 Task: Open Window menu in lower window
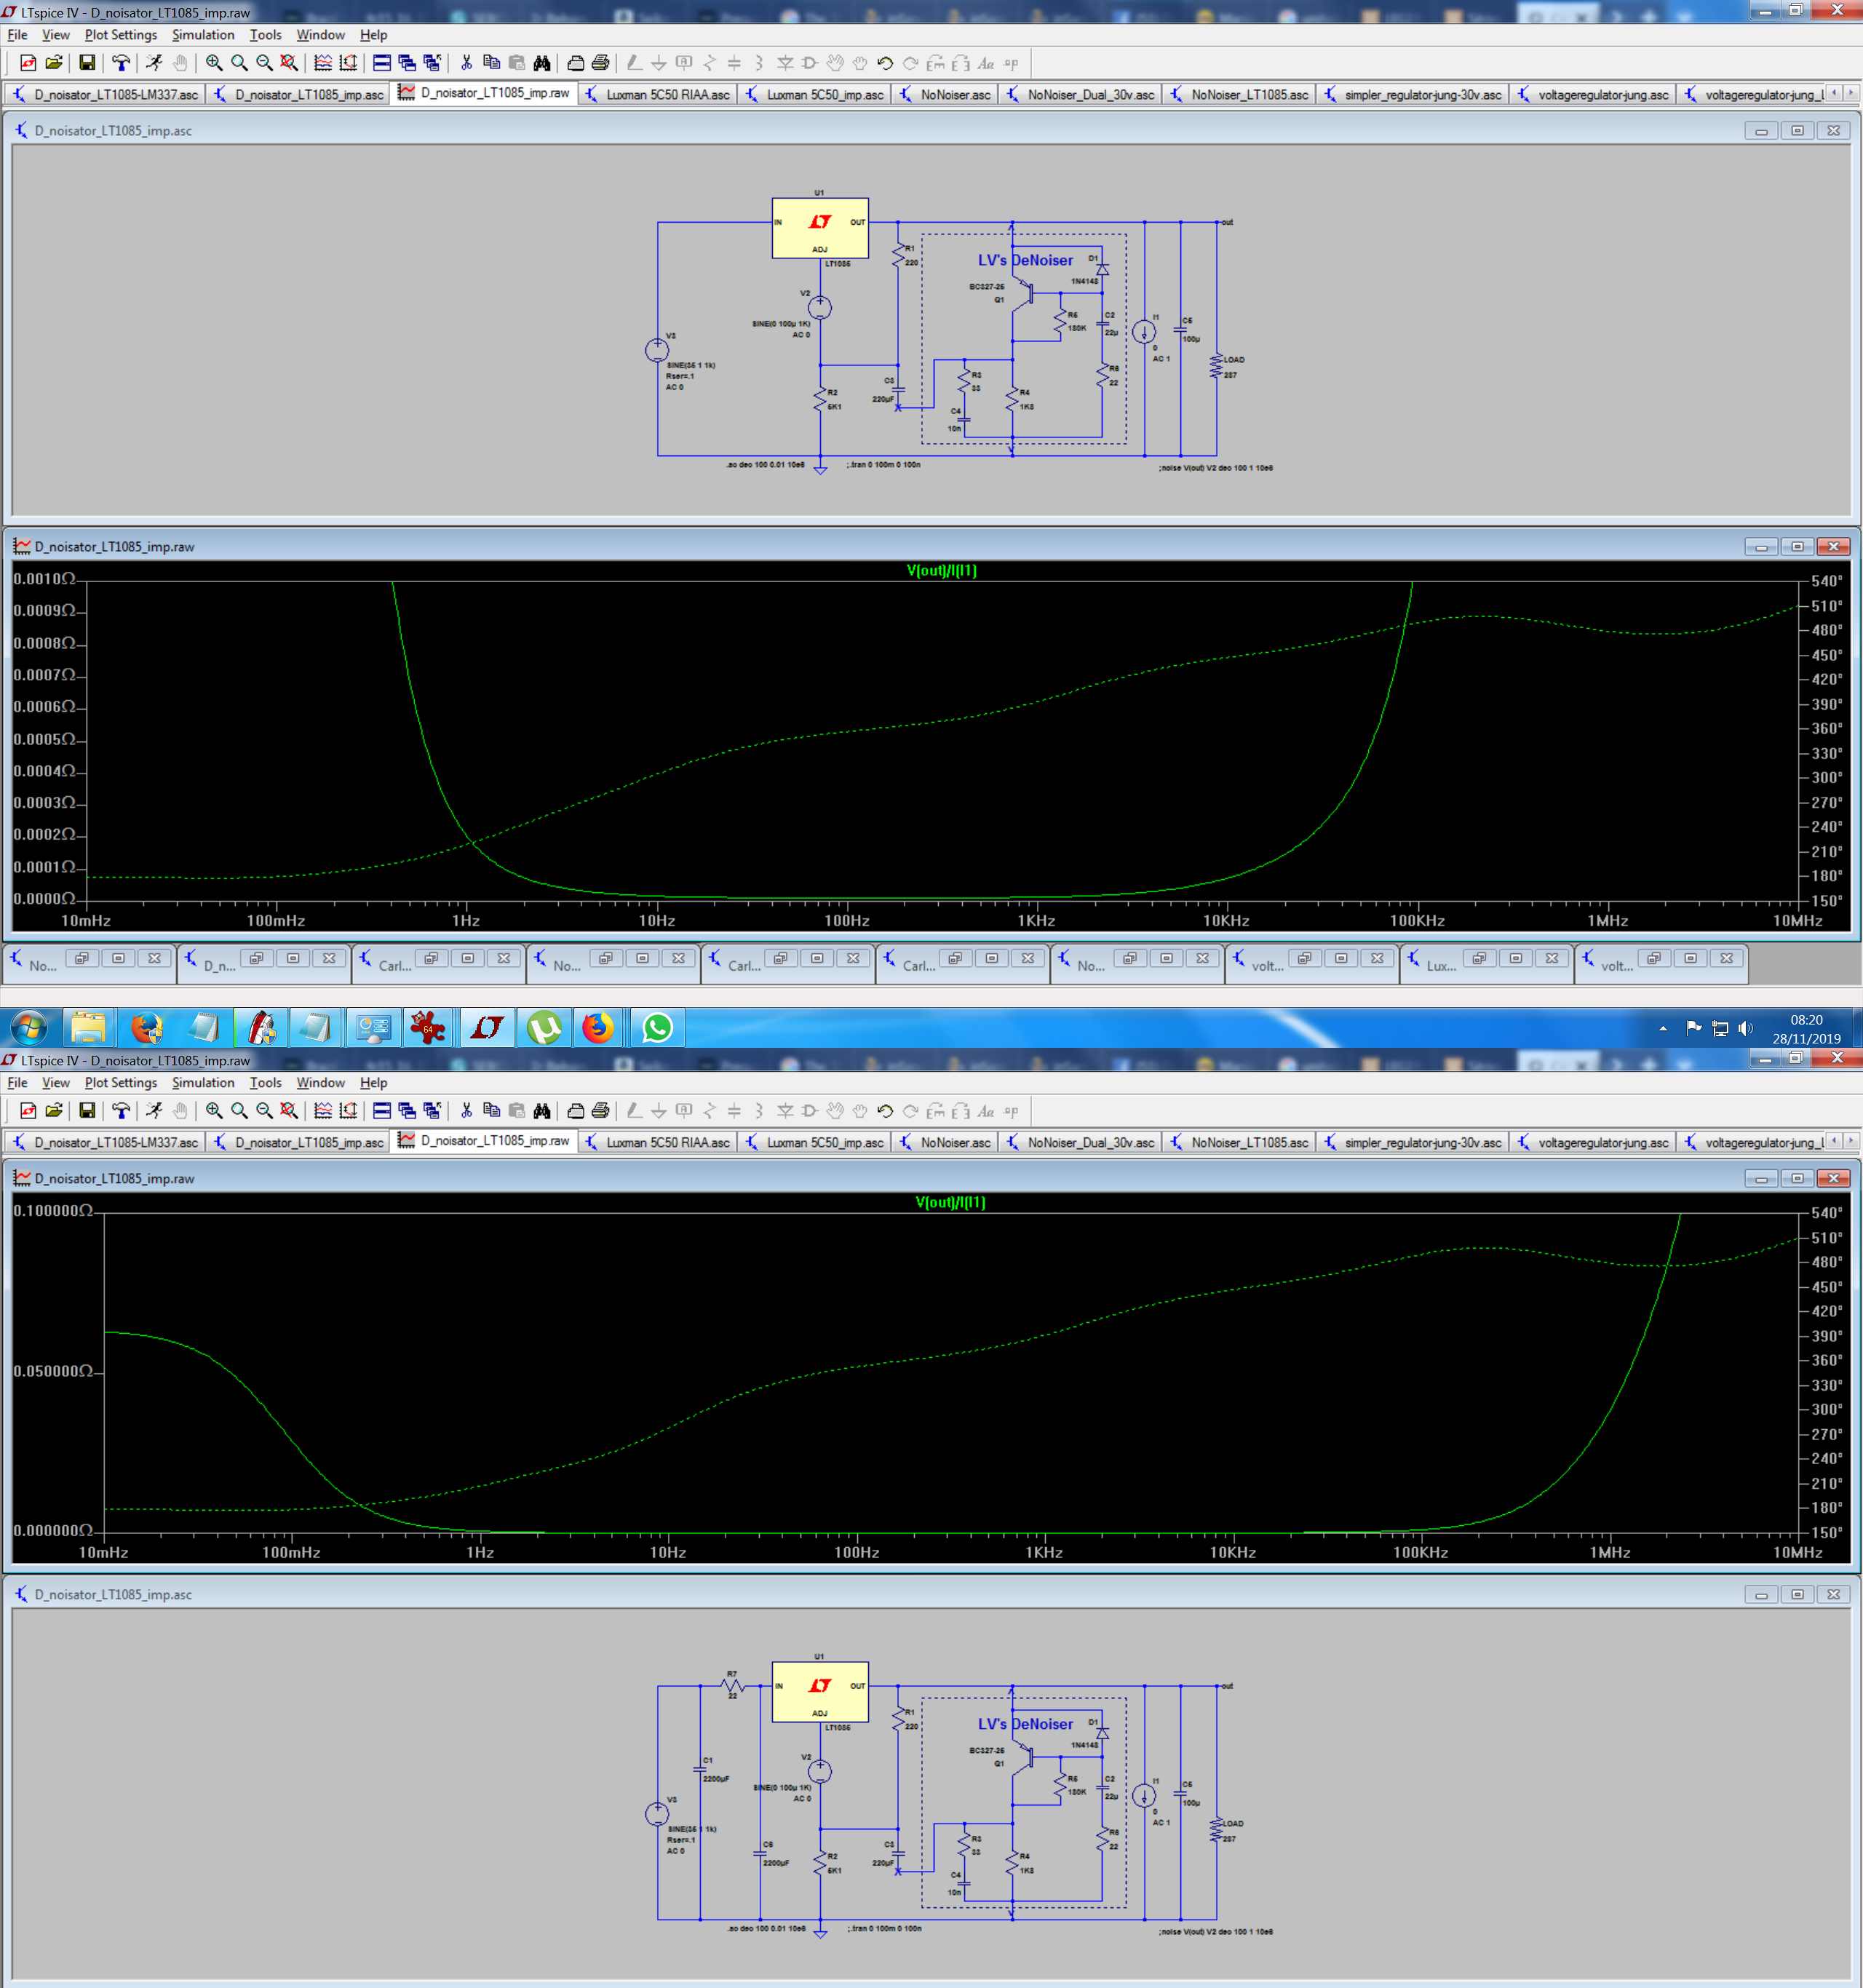click(x=320, y=1083)
